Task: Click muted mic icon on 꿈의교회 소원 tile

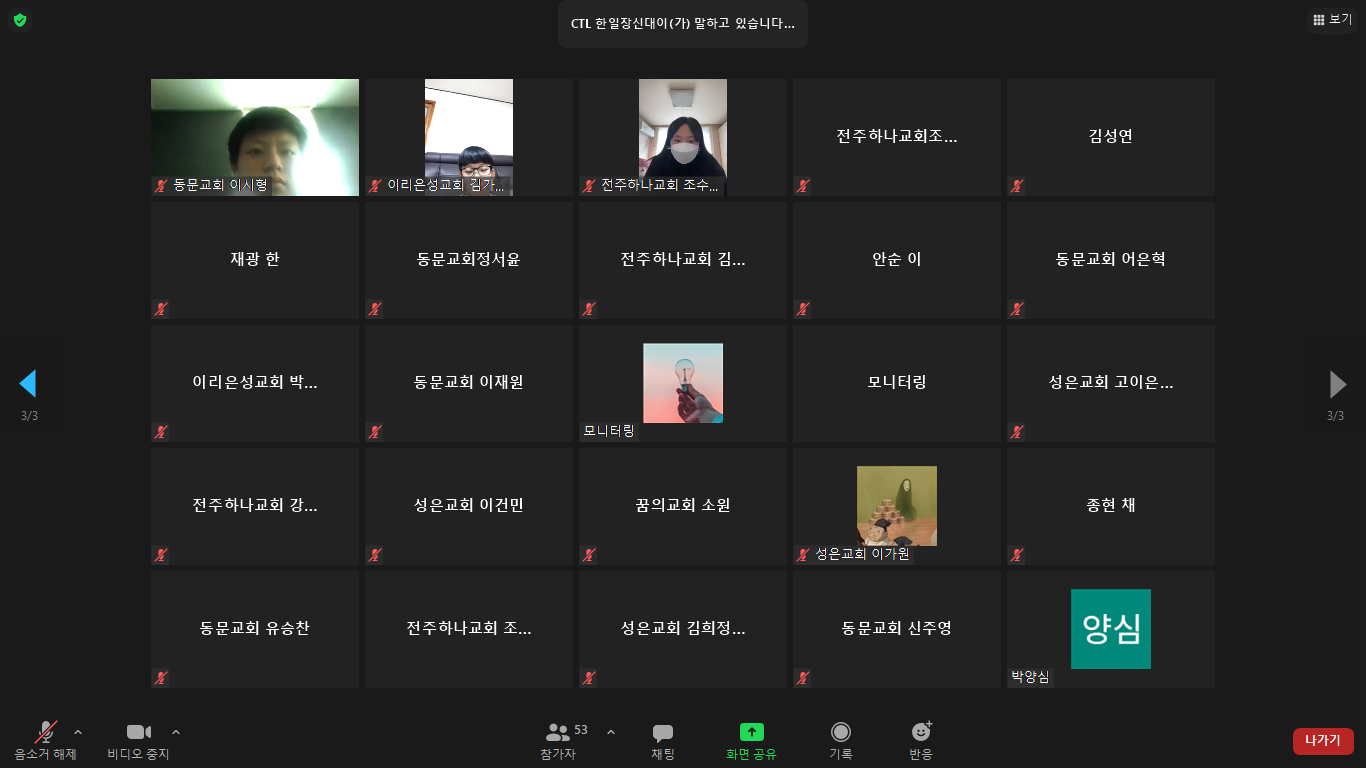Action: 589,555
